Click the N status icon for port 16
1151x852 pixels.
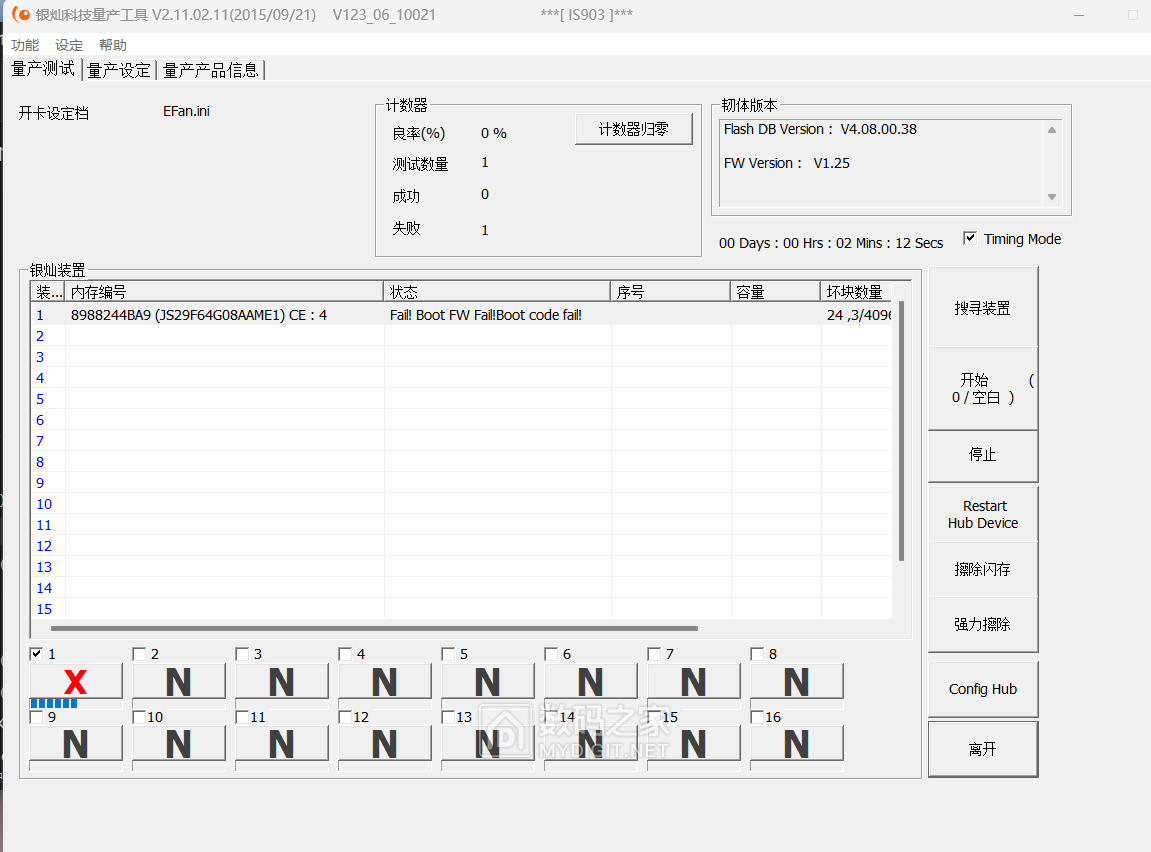point(796,744)
